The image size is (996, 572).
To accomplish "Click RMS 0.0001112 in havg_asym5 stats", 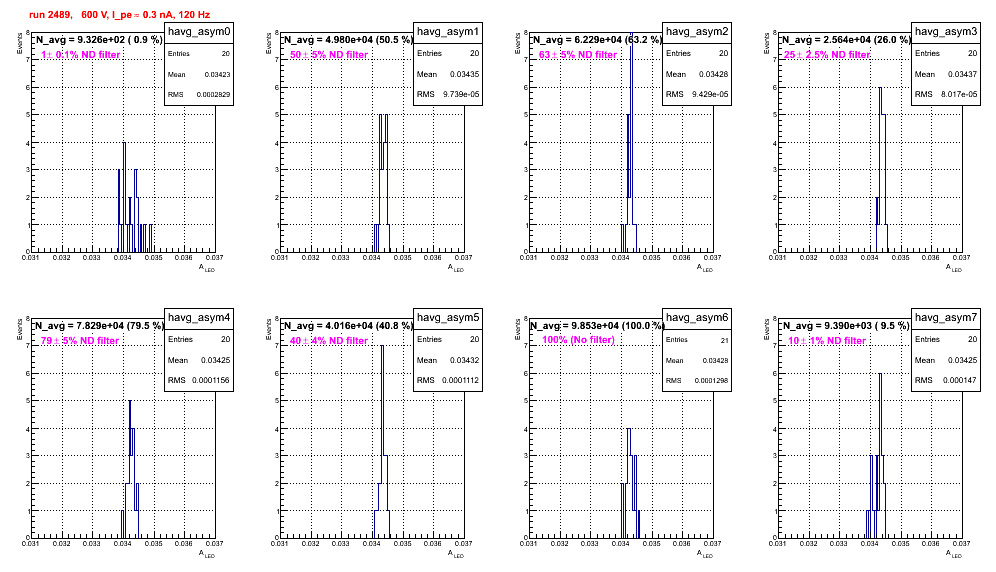I will (x=448, y=381).
